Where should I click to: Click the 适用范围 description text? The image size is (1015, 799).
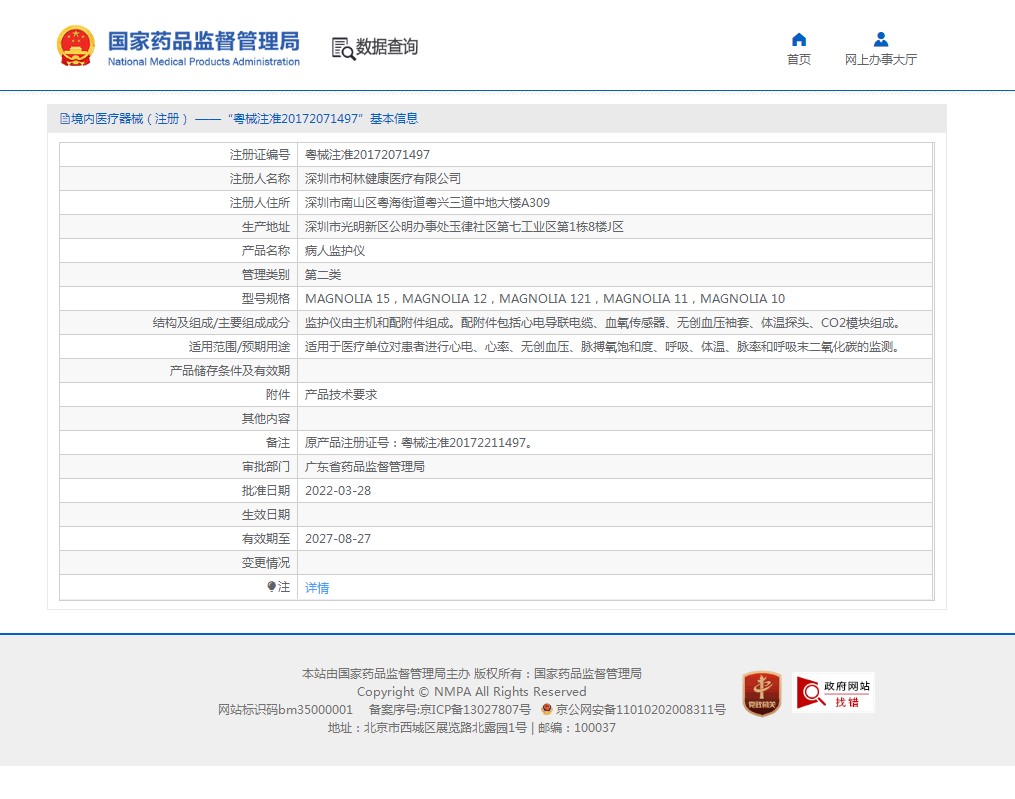tap(603, 346)
